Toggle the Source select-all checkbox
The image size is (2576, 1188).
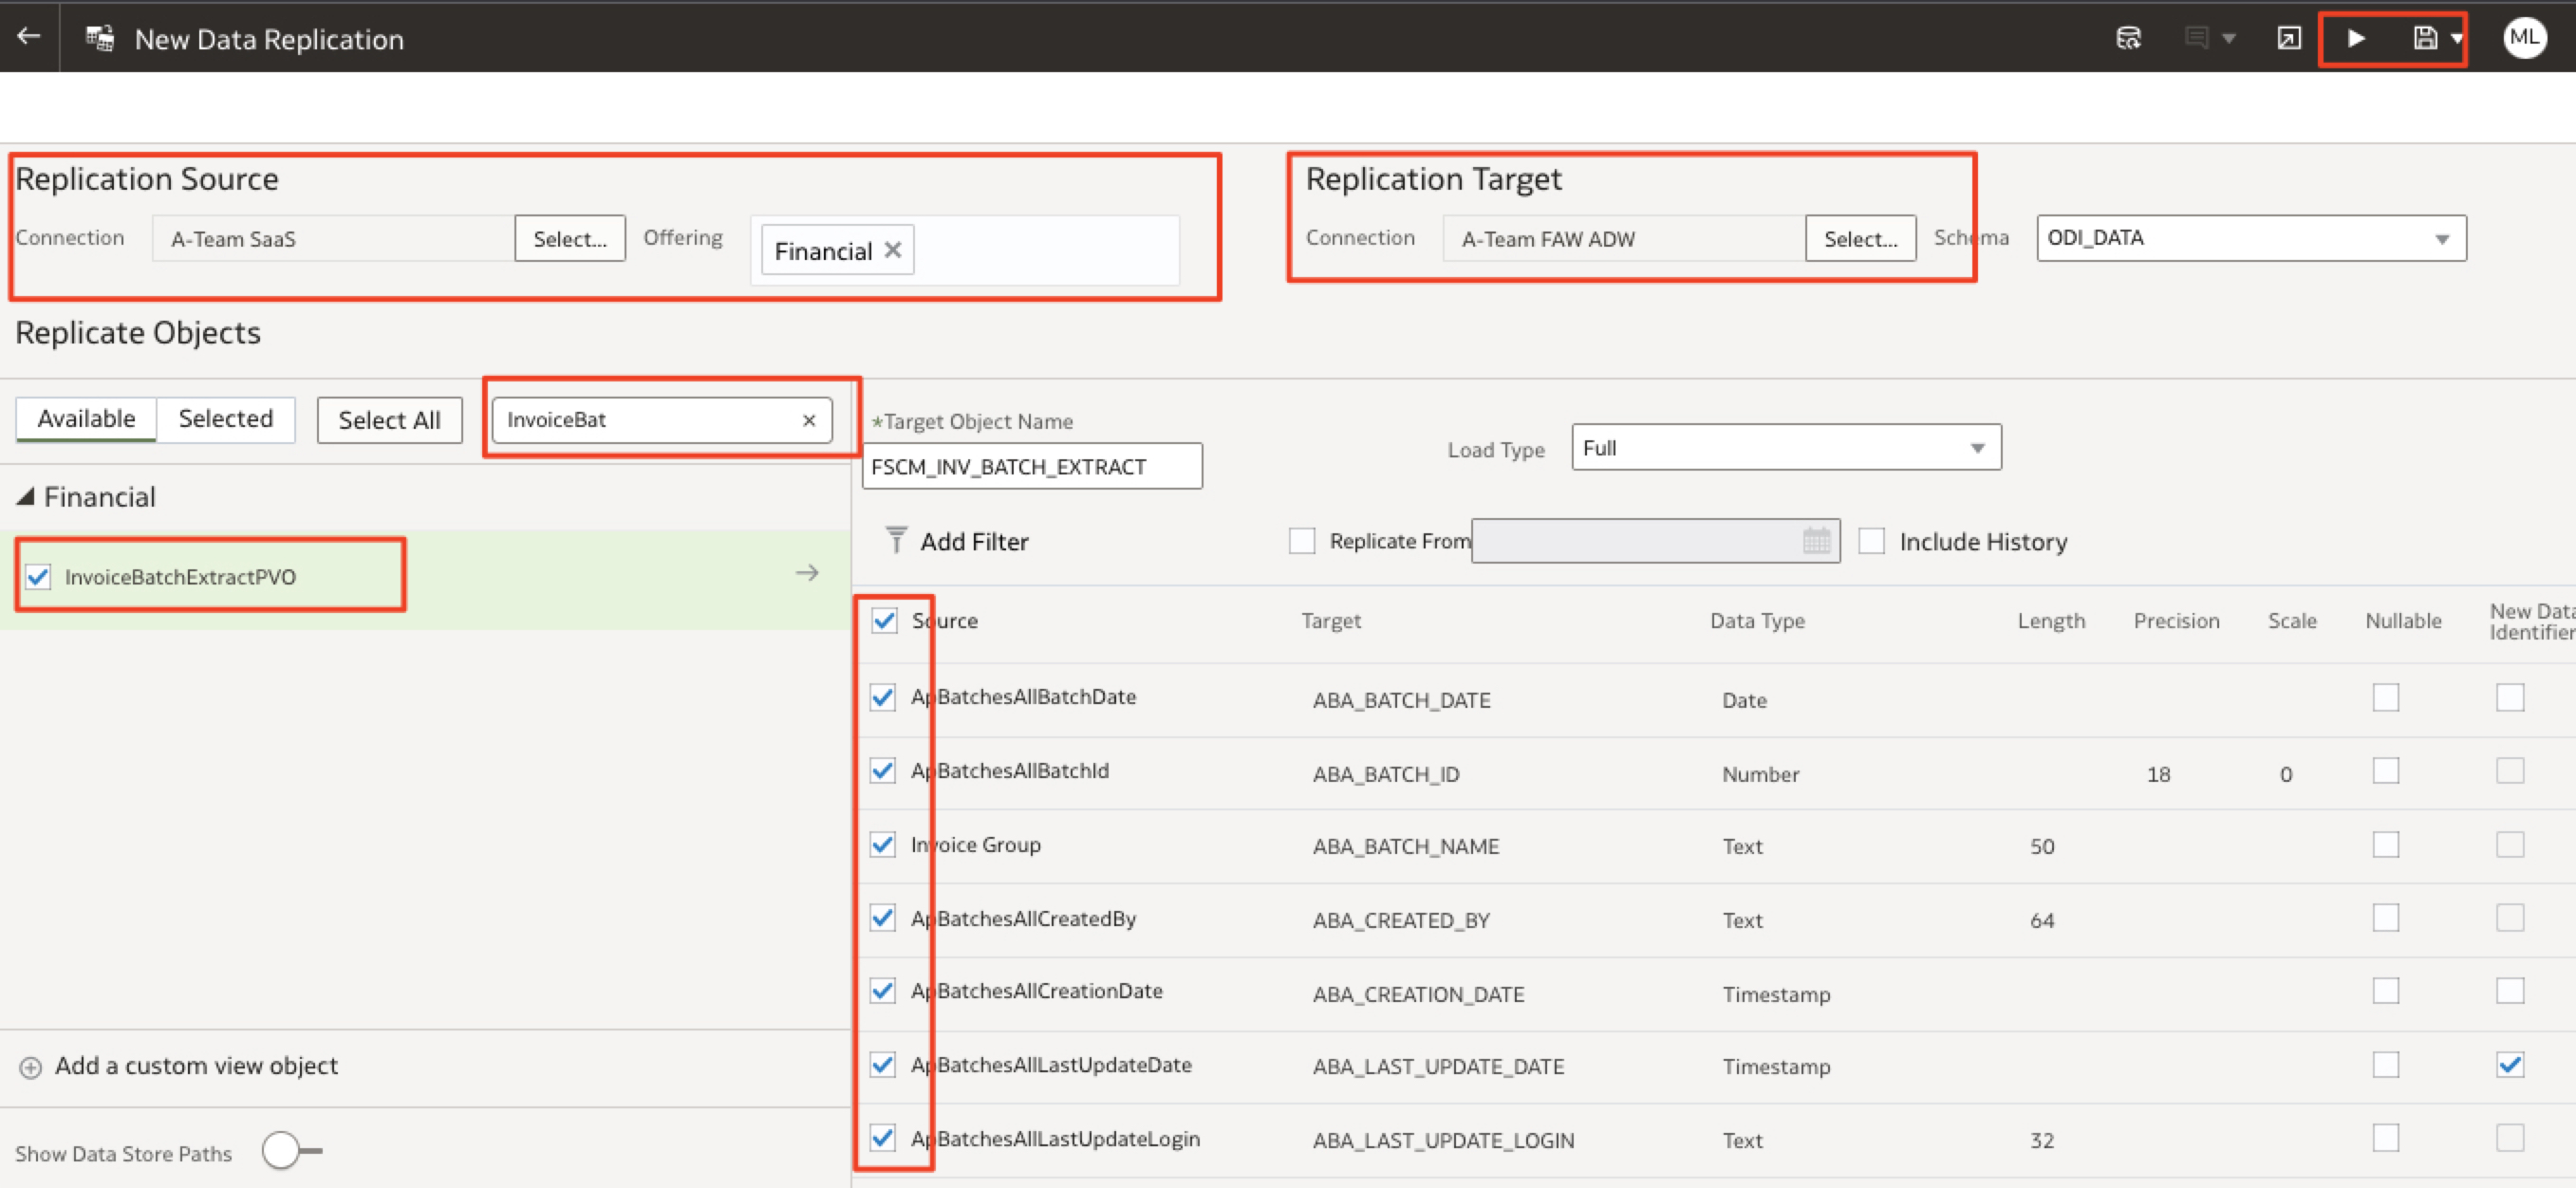click(x=884, y=620)
